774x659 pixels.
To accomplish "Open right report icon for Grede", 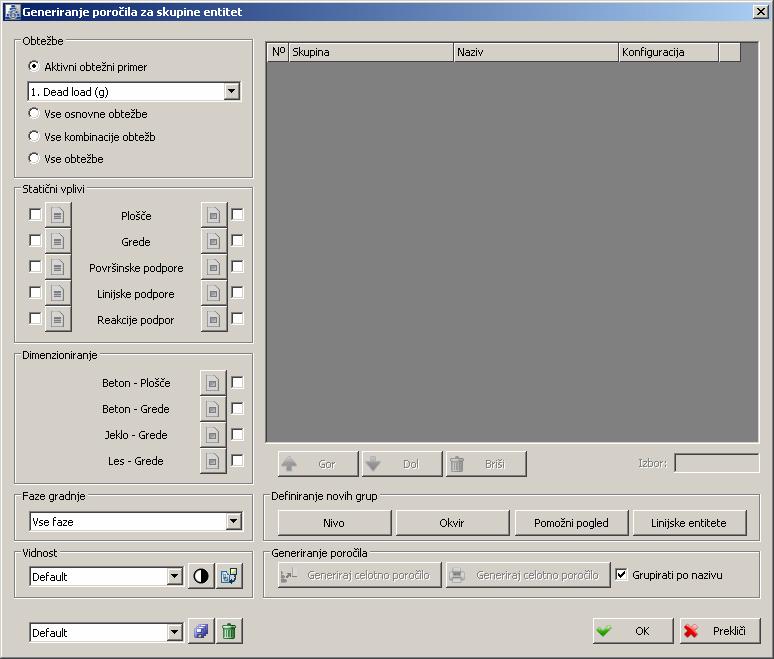I will pyautogui.click(x=214, y=241).
